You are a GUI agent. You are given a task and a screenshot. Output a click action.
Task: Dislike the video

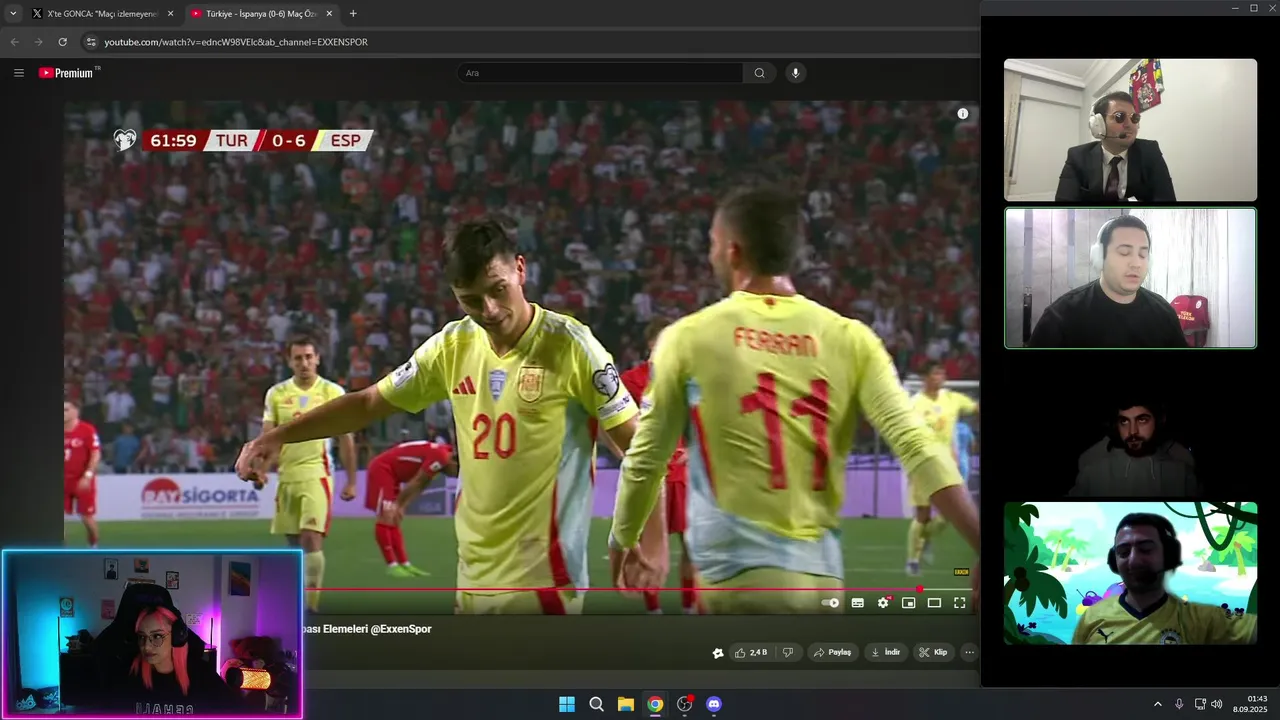coord(788,652)
